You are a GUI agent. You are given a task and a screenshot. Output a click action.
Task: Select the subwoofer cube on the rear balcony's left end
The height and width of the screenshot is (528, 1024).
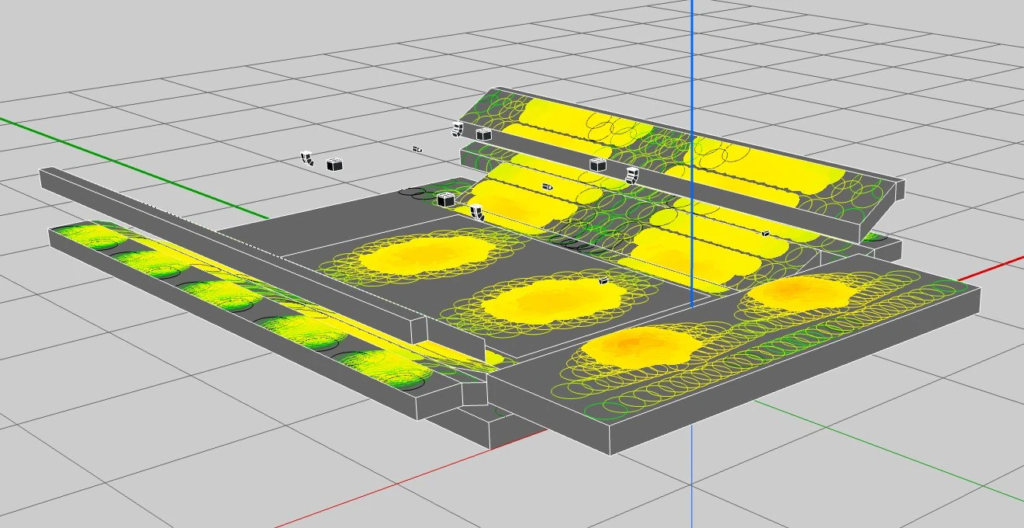pos(483,134)
